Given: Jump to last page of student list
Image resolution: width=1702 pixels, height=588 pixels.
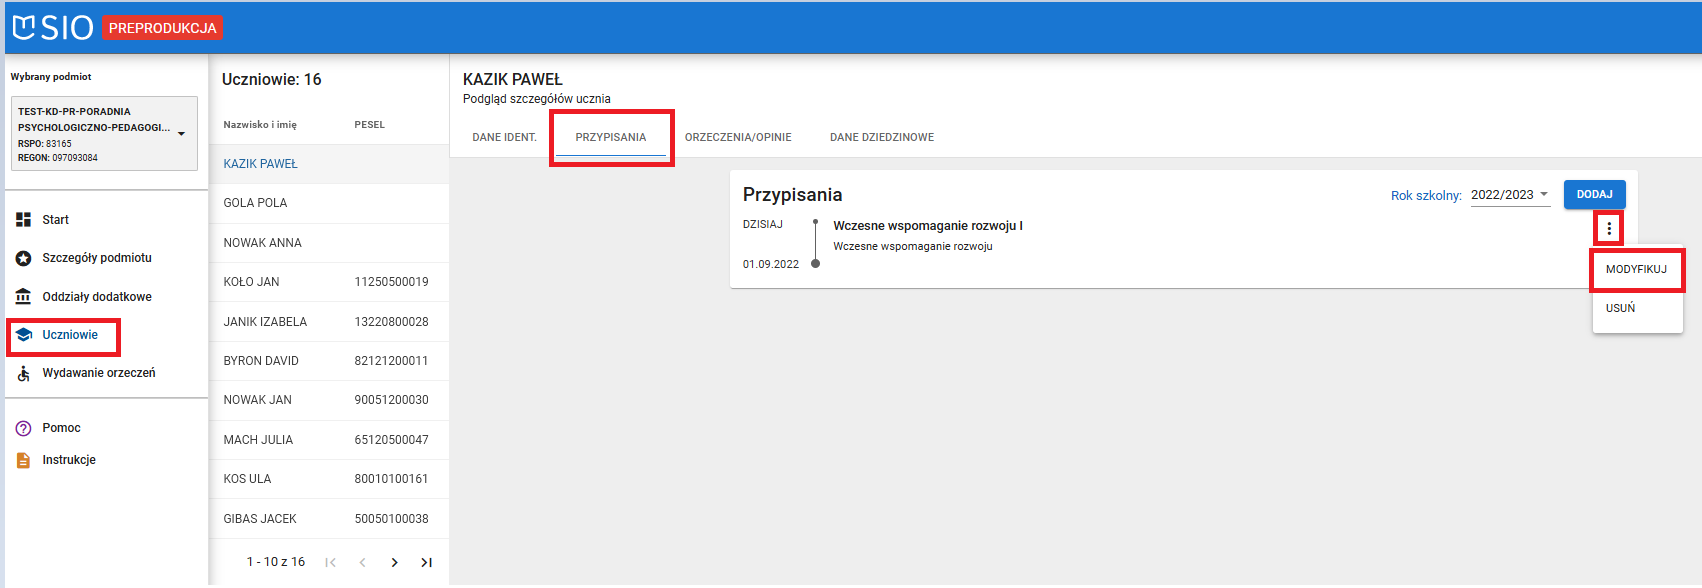Looking at the screenshot, I should (426, 563).
